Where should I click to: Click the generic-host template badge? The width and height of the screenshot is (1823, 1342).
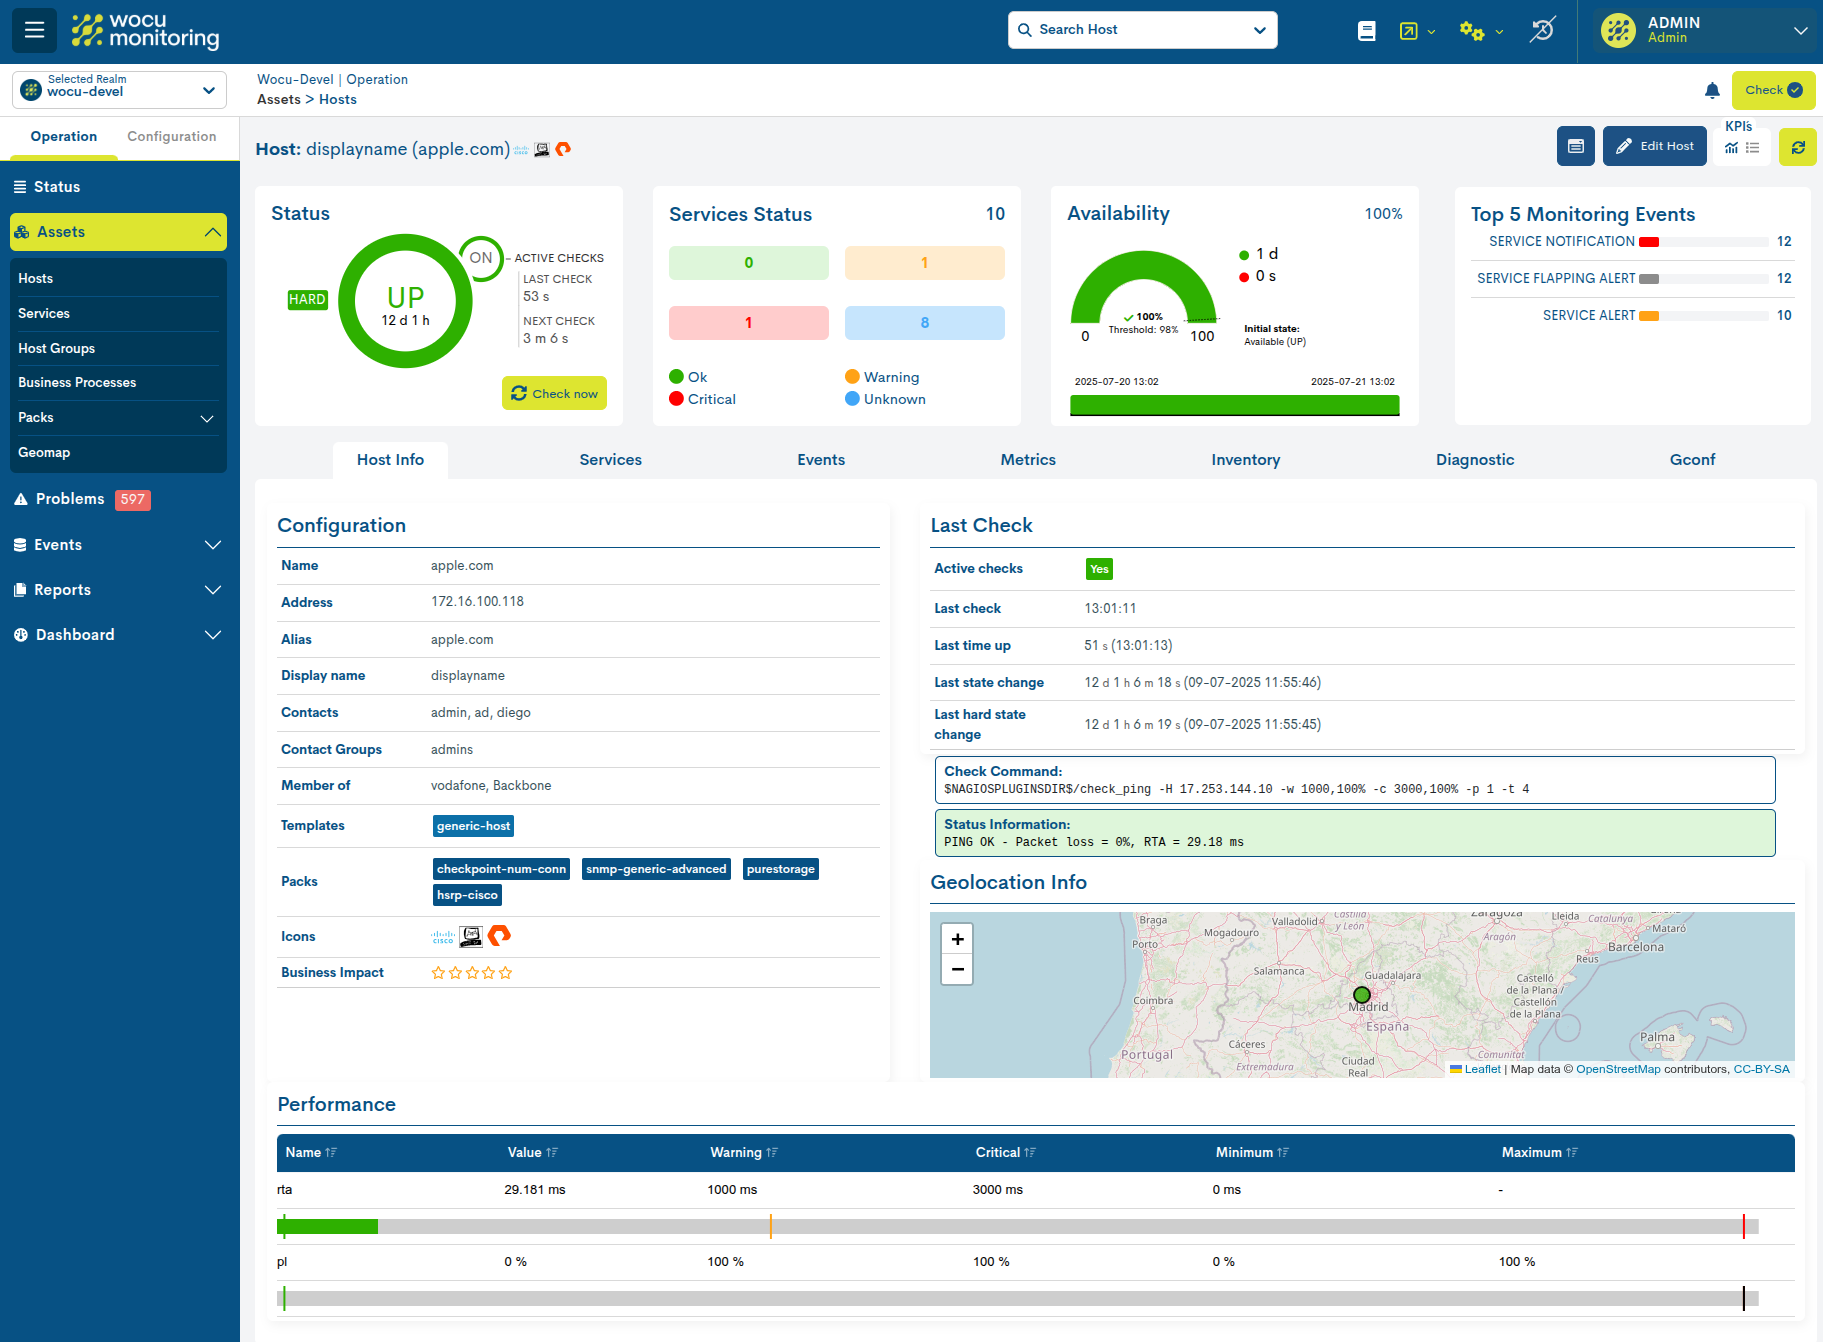click(x=473, y=825)
